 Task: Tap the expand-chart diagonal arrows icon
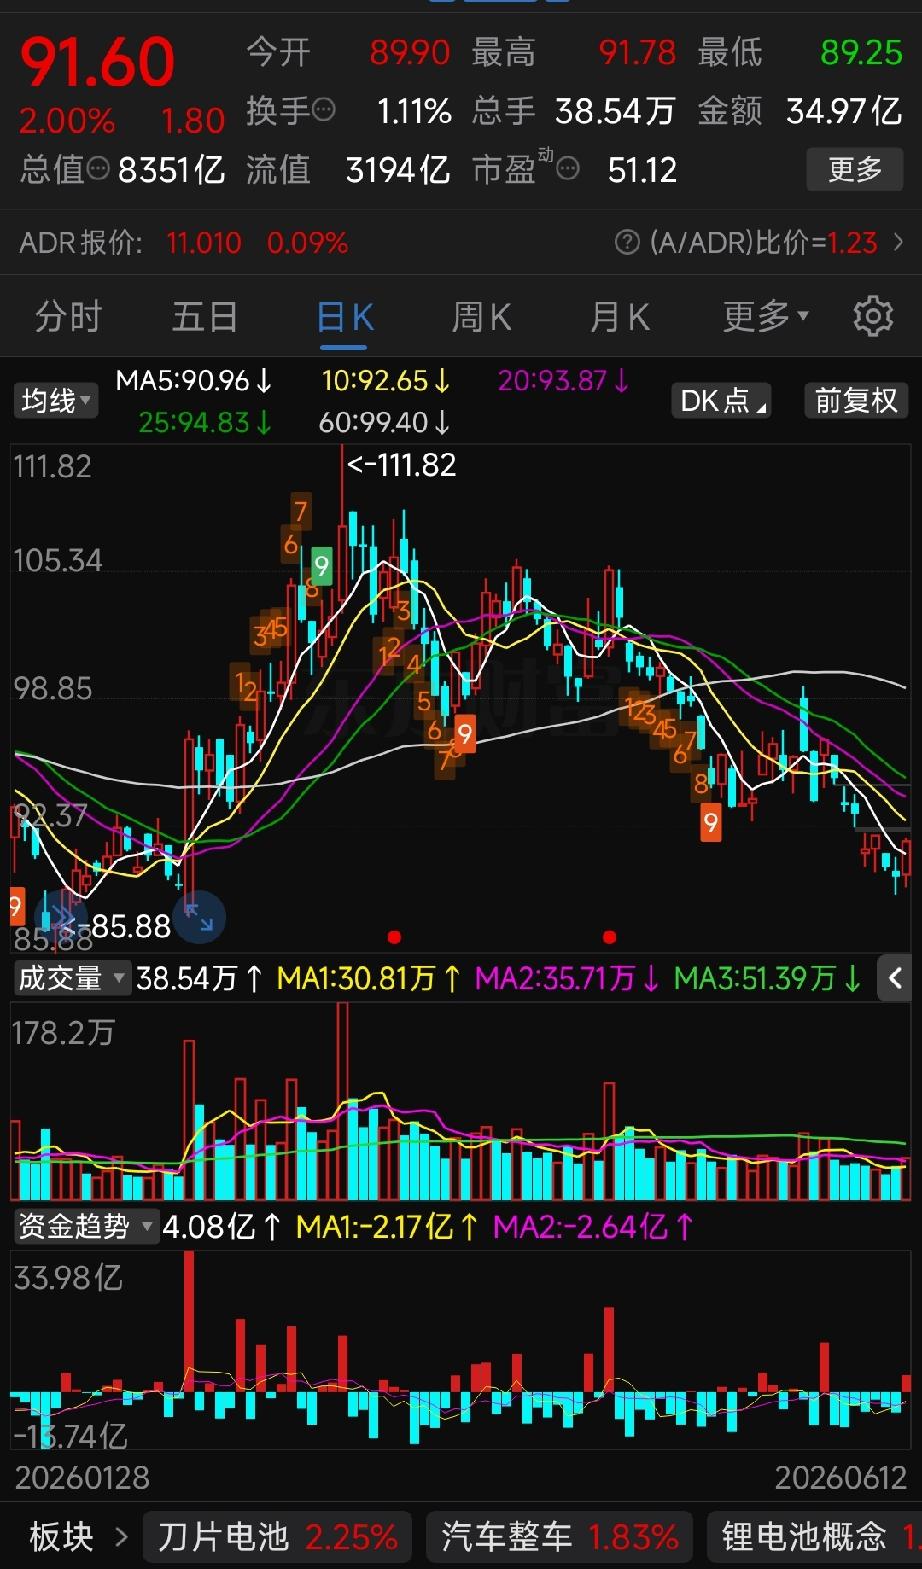click(199, 917)
